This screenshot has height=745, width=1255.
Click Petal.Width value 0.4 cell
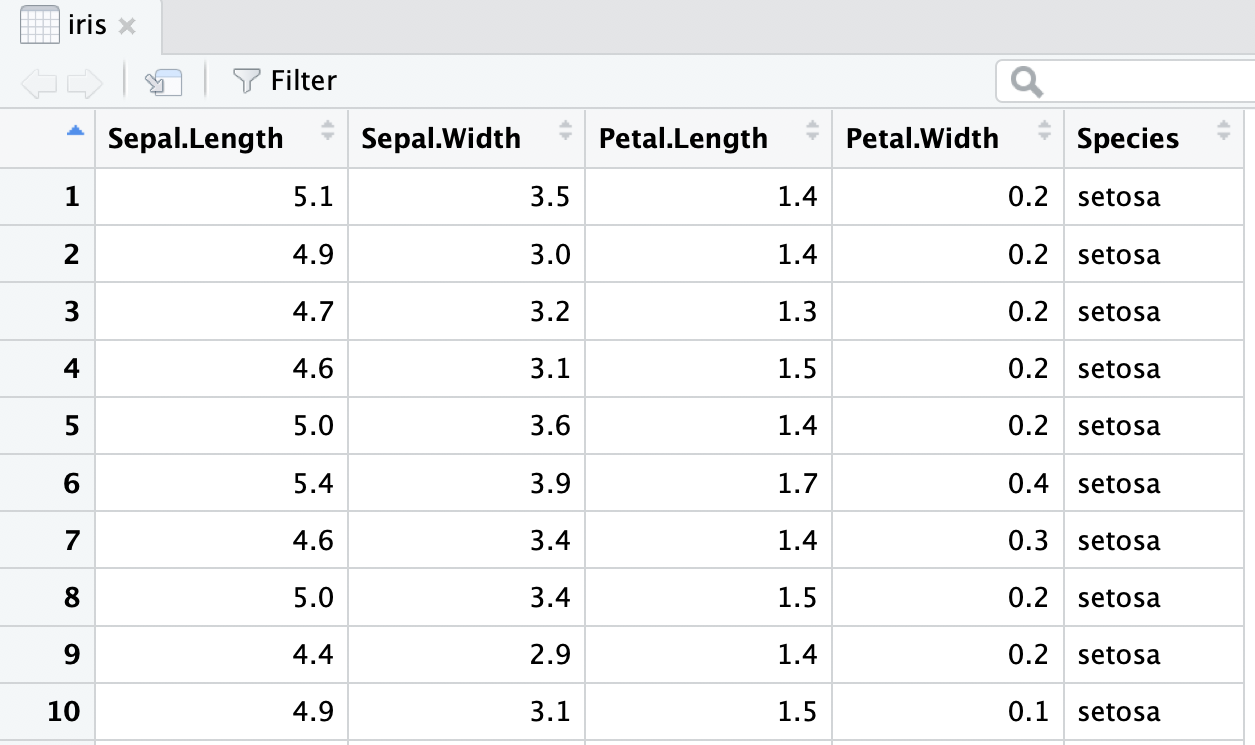[x=1027, y=484]
